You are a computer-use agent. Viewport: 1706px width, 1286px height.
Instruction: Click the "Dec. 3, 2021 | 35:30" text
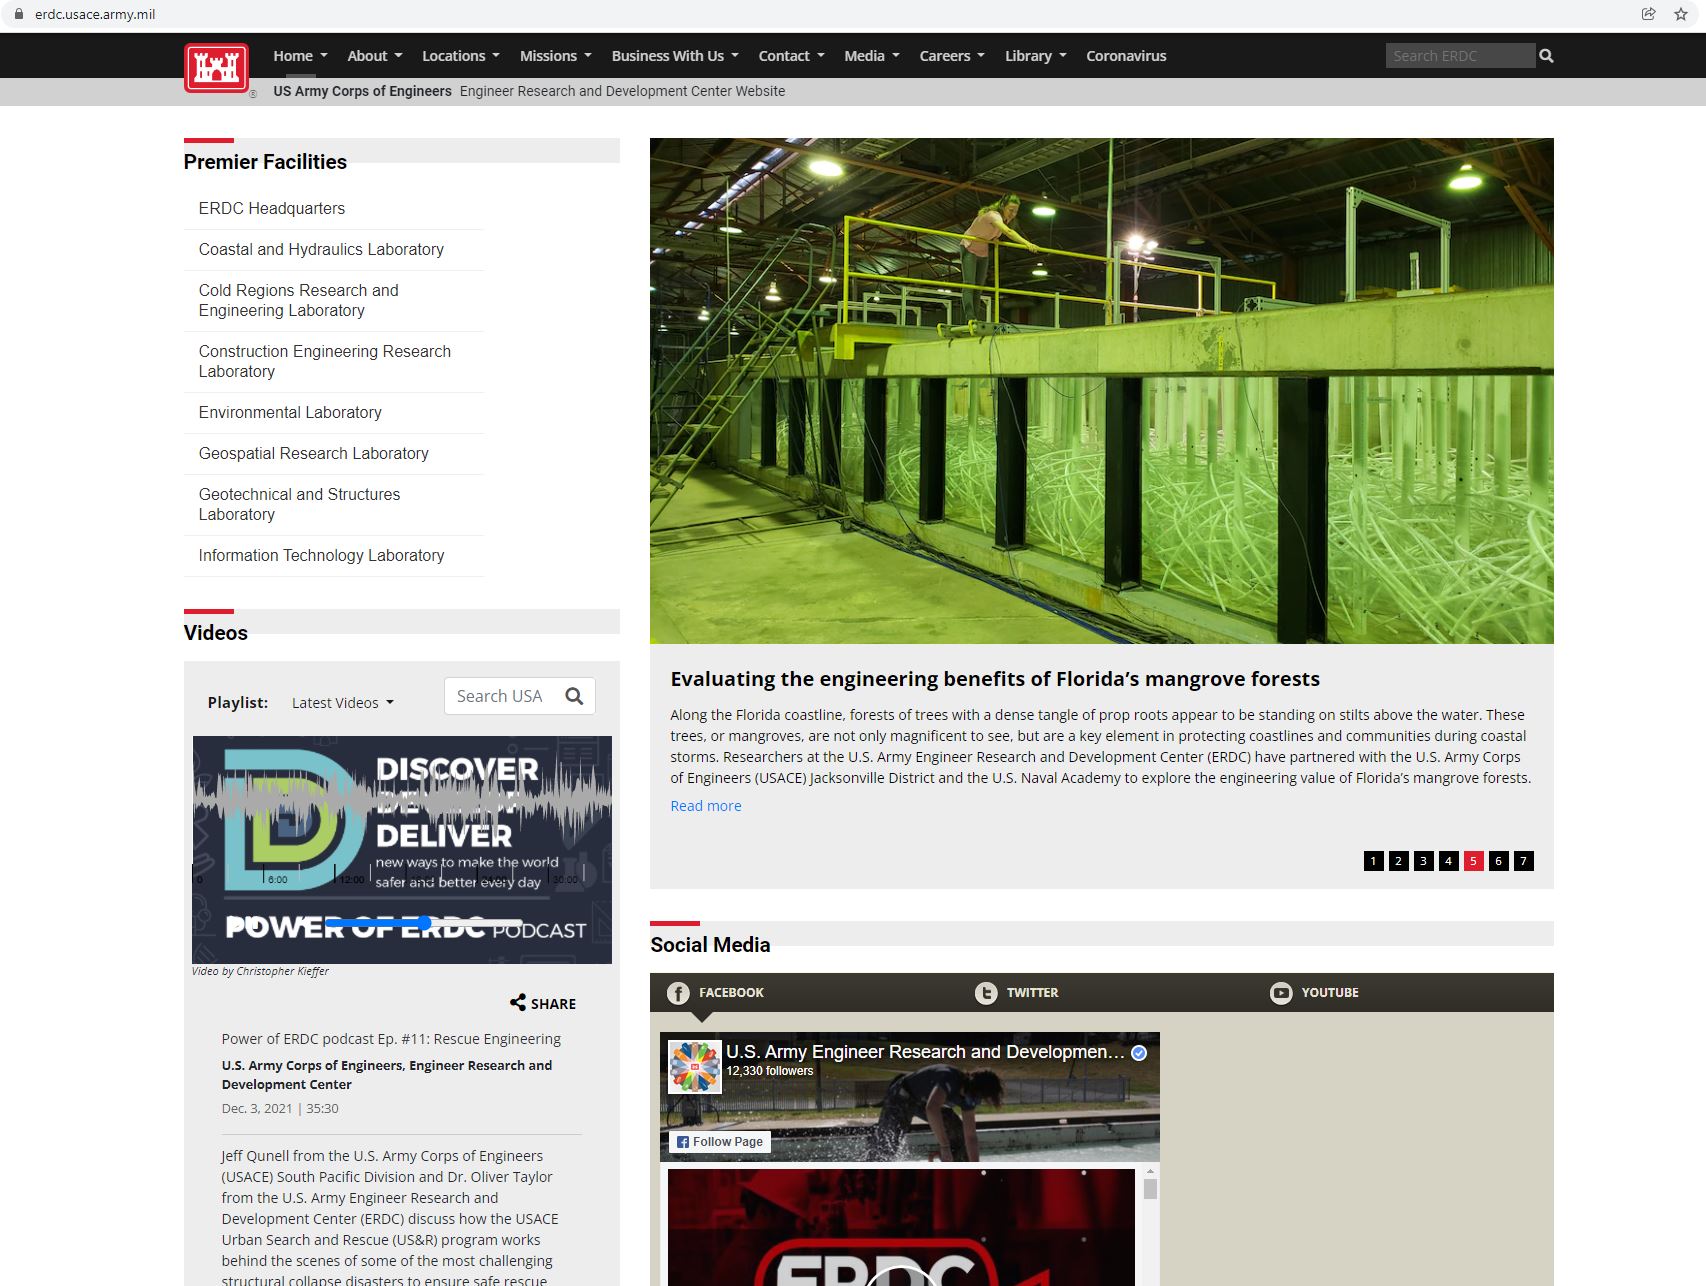280,1108
